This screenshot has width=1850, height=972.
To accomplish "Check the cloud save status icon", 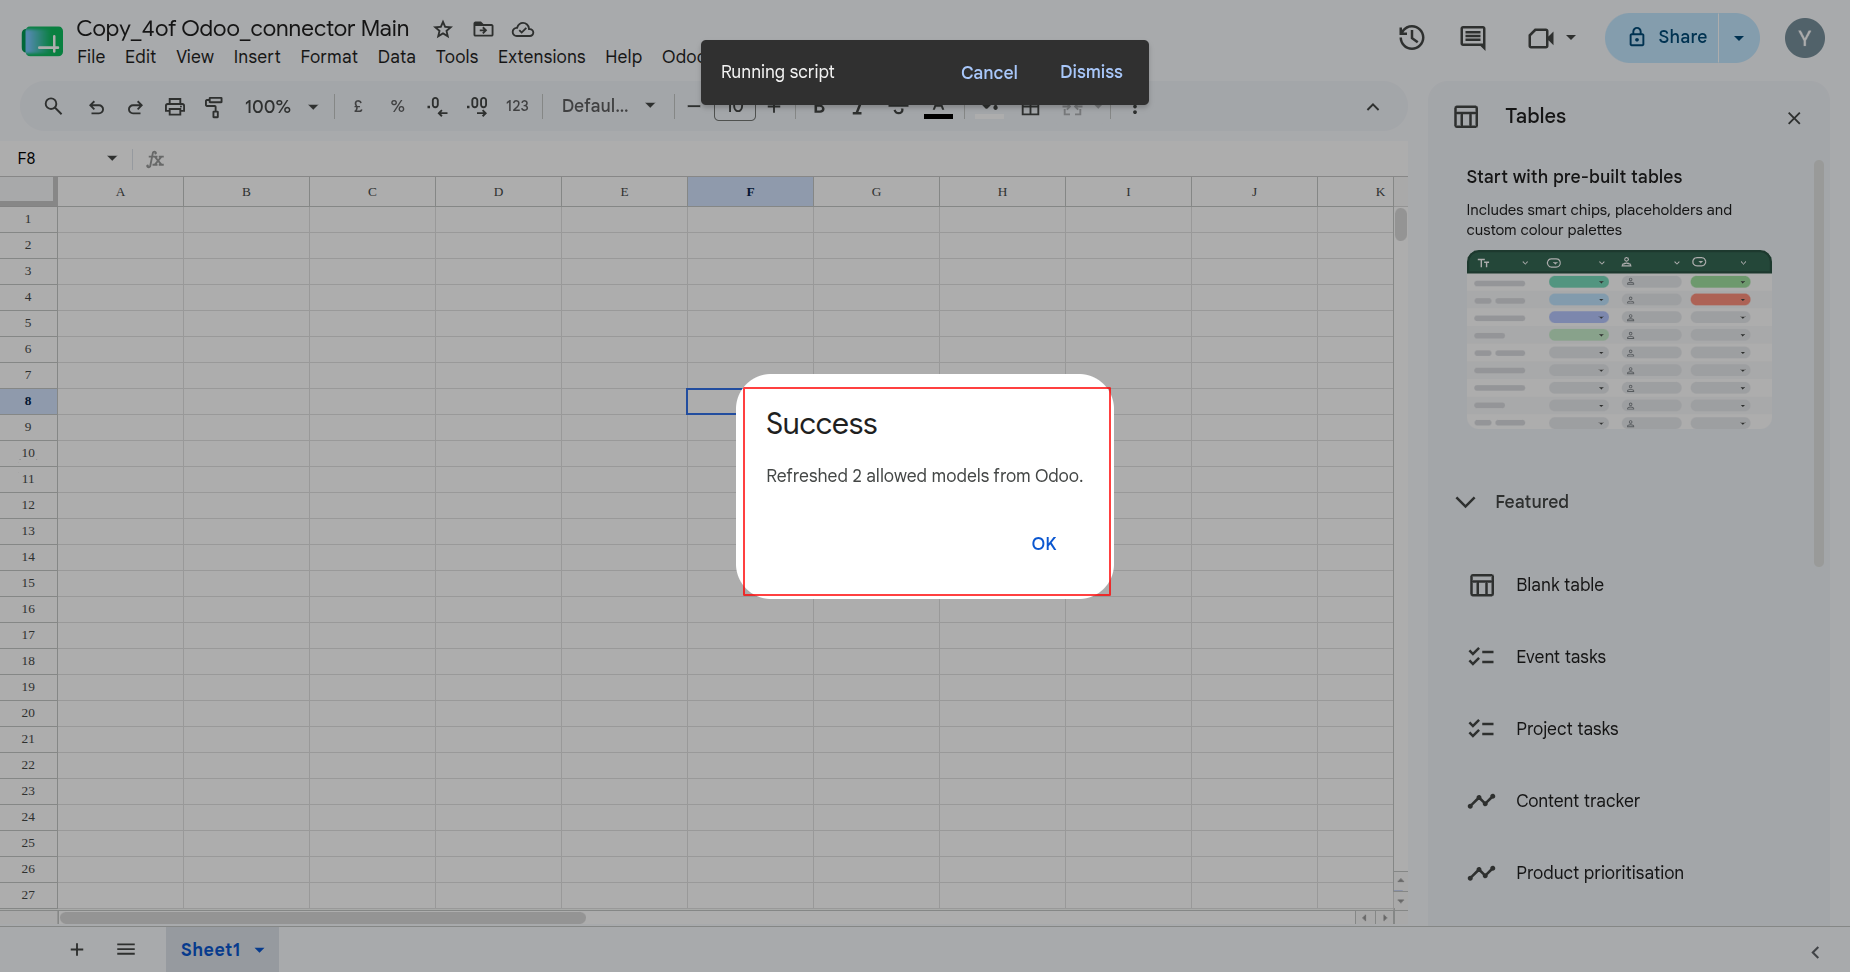I will click(523, 29).
